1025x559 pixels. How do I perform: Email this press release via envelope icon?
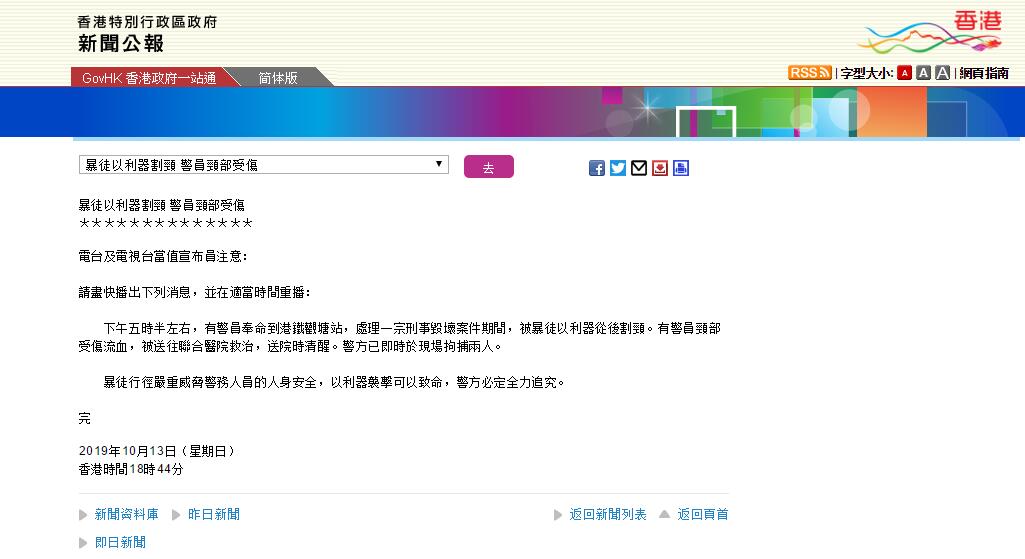tap(639, 168)
